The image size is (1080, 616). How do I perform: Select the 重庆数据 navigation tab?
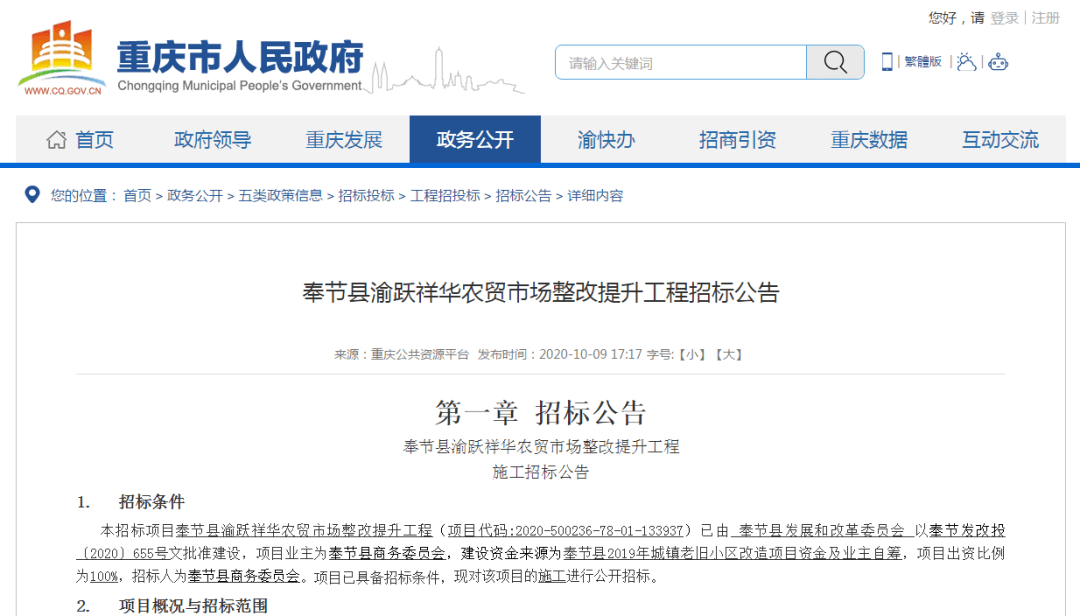(869, 140)
